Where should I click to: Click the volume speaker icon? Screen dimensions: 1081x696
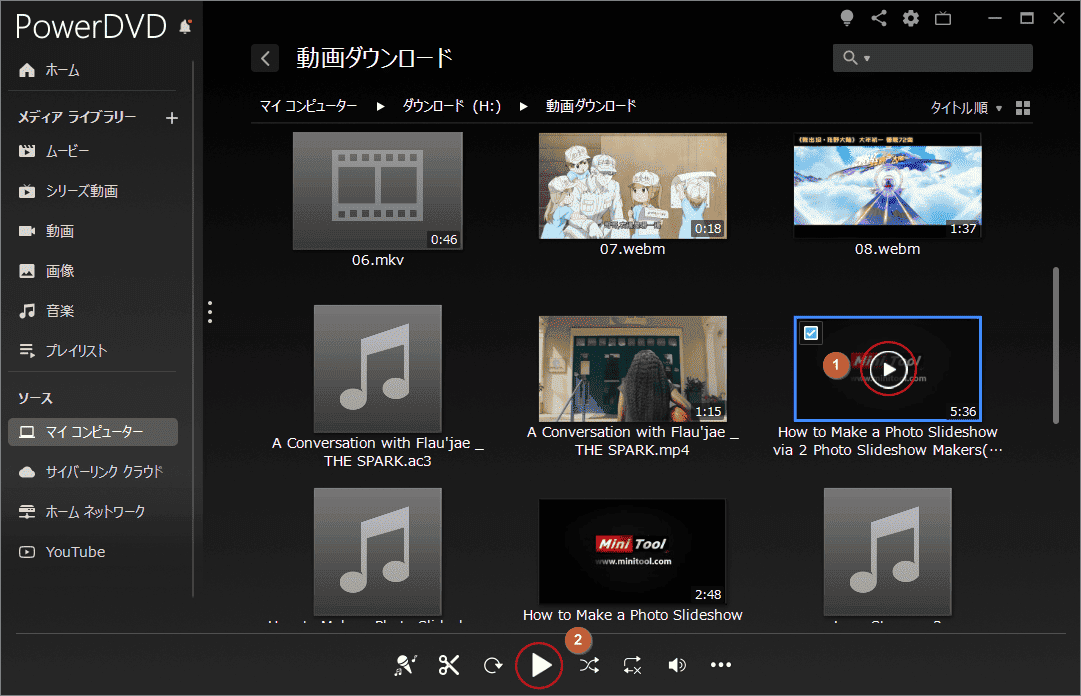pyautogui.click(x=677, y=665)
